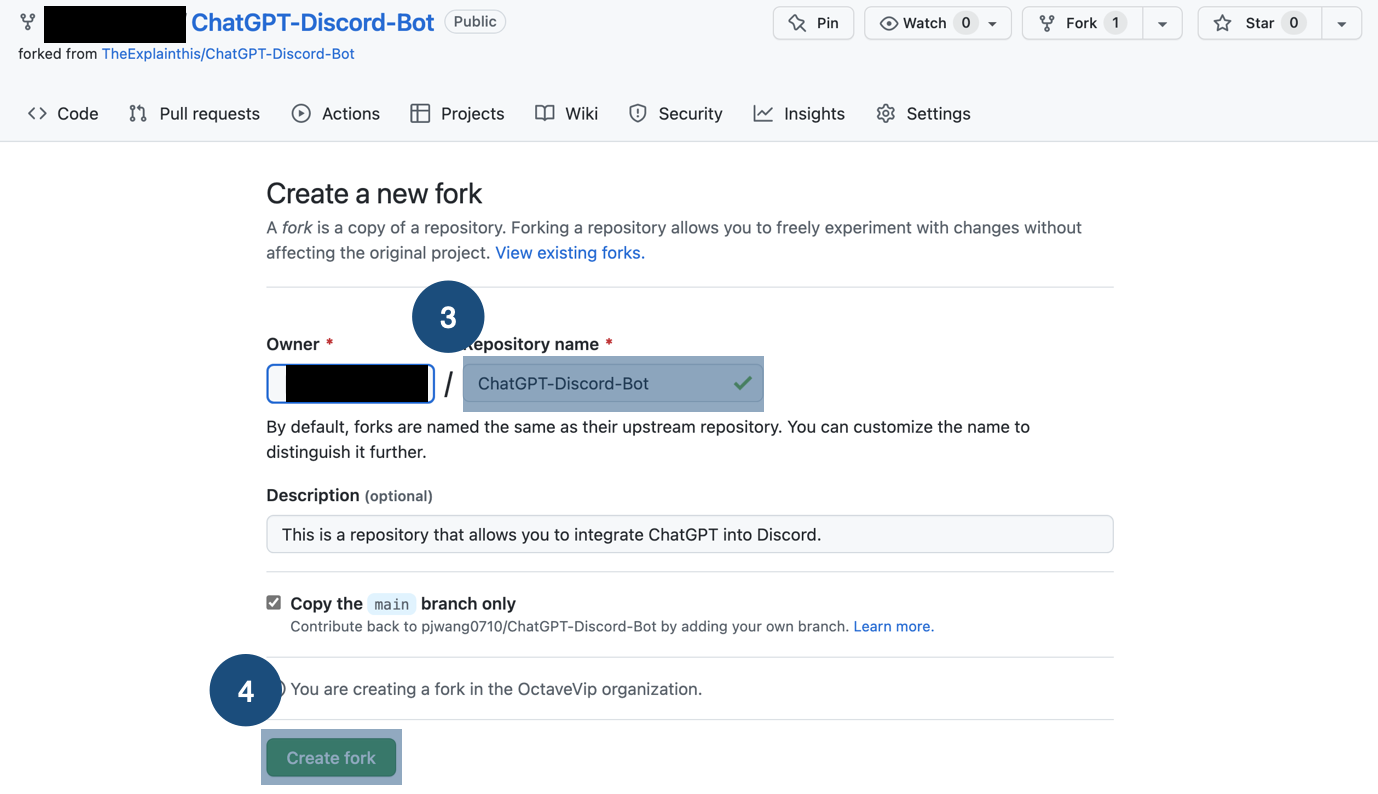1378x794 pixels.
Task: Open the Star dropdown arrow
Action: (x=1341, y=22)
